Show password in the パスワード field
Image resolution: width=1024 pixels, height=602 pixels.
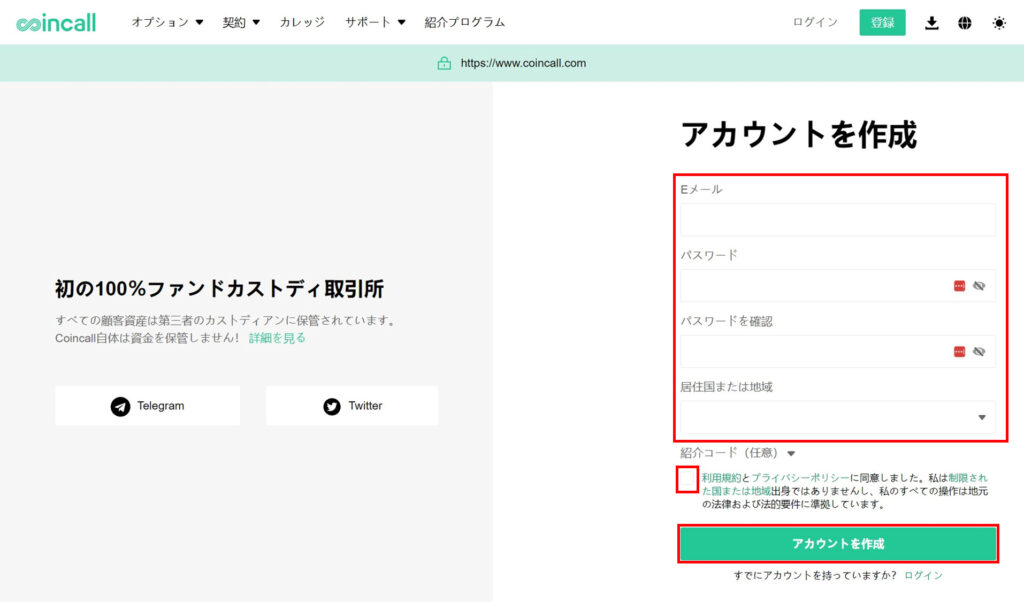click(x=979, y=286)
